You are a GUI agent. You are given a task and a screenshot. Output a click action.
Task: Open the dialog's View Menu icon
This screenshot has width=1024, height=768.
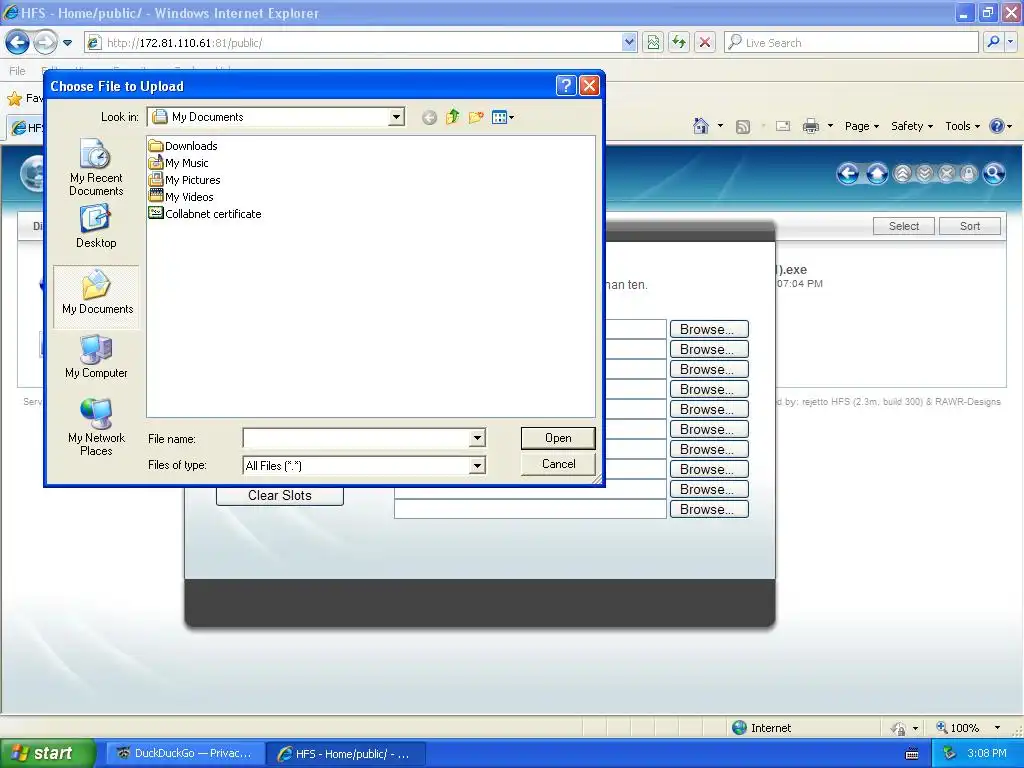coord(503,117)
